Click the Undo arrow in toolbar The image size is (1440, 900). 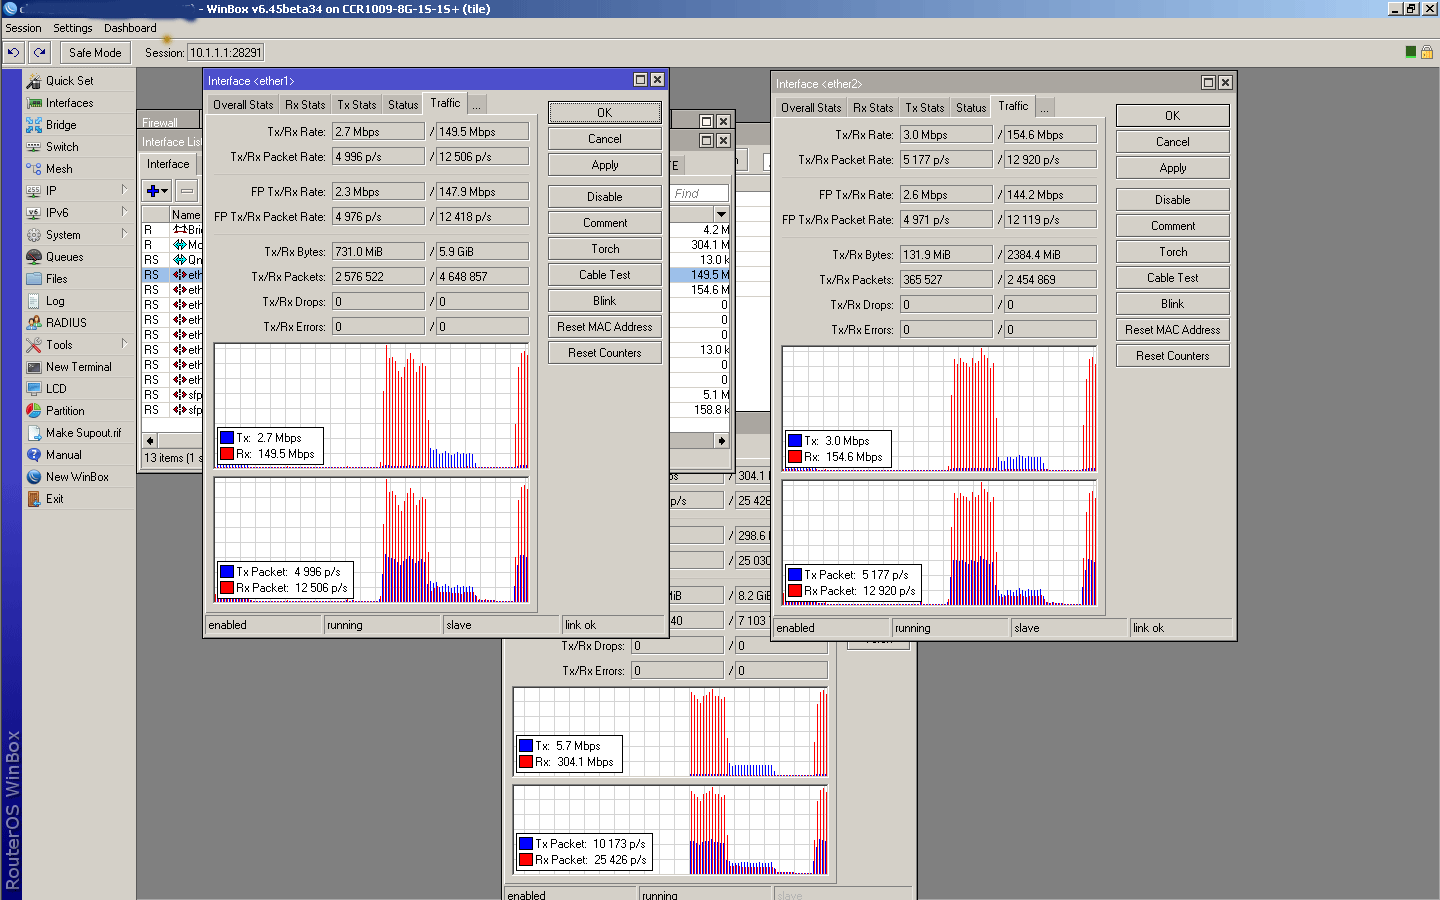coord(14,52)
